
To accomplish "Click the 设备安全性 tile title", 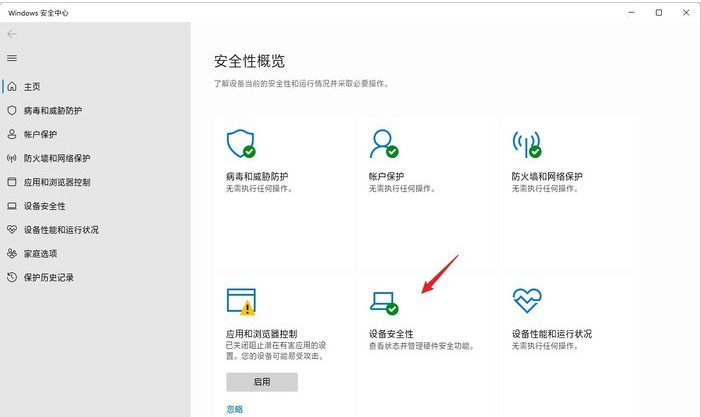I will pos(391,334).
